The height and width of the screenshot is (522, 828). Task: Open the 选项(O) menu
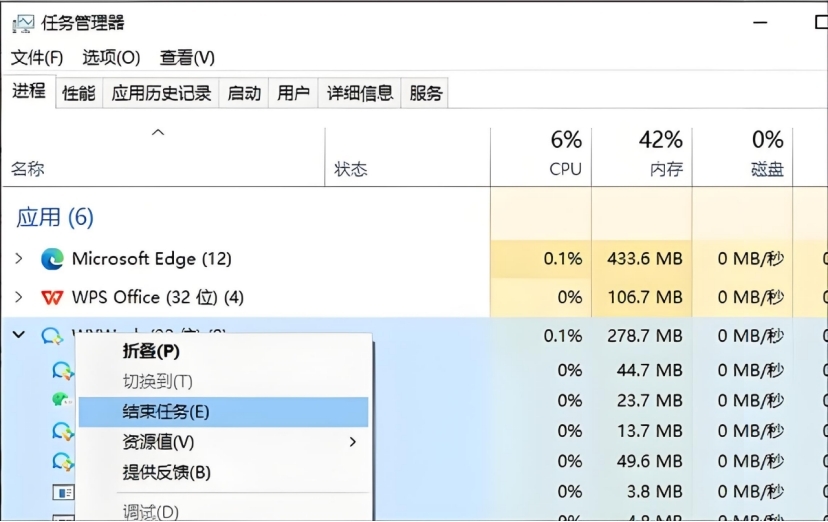(111, 58)
